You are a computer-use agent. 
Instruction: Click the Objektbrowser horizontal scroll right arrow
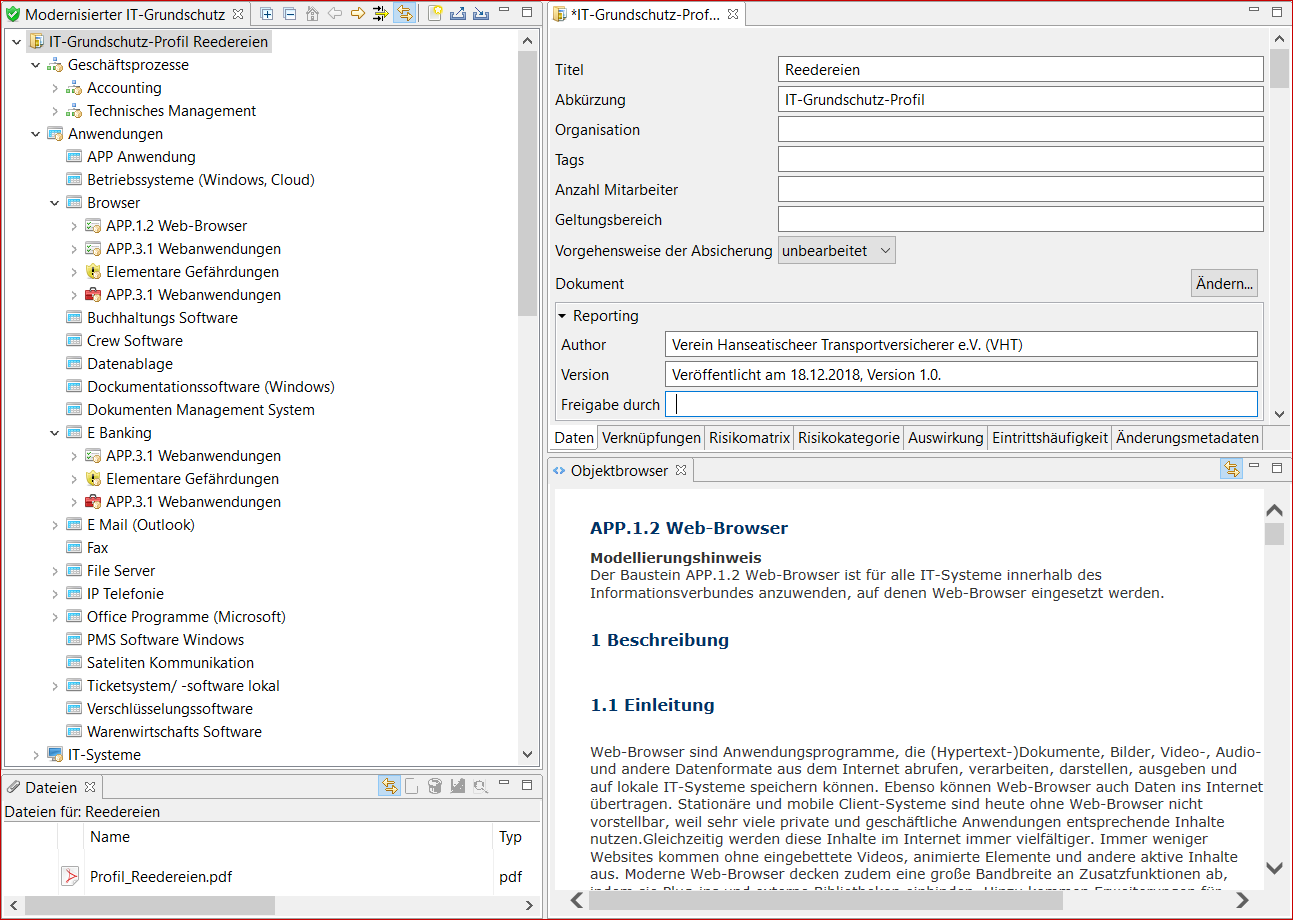pyautogui.click(x=1243, y=901)
